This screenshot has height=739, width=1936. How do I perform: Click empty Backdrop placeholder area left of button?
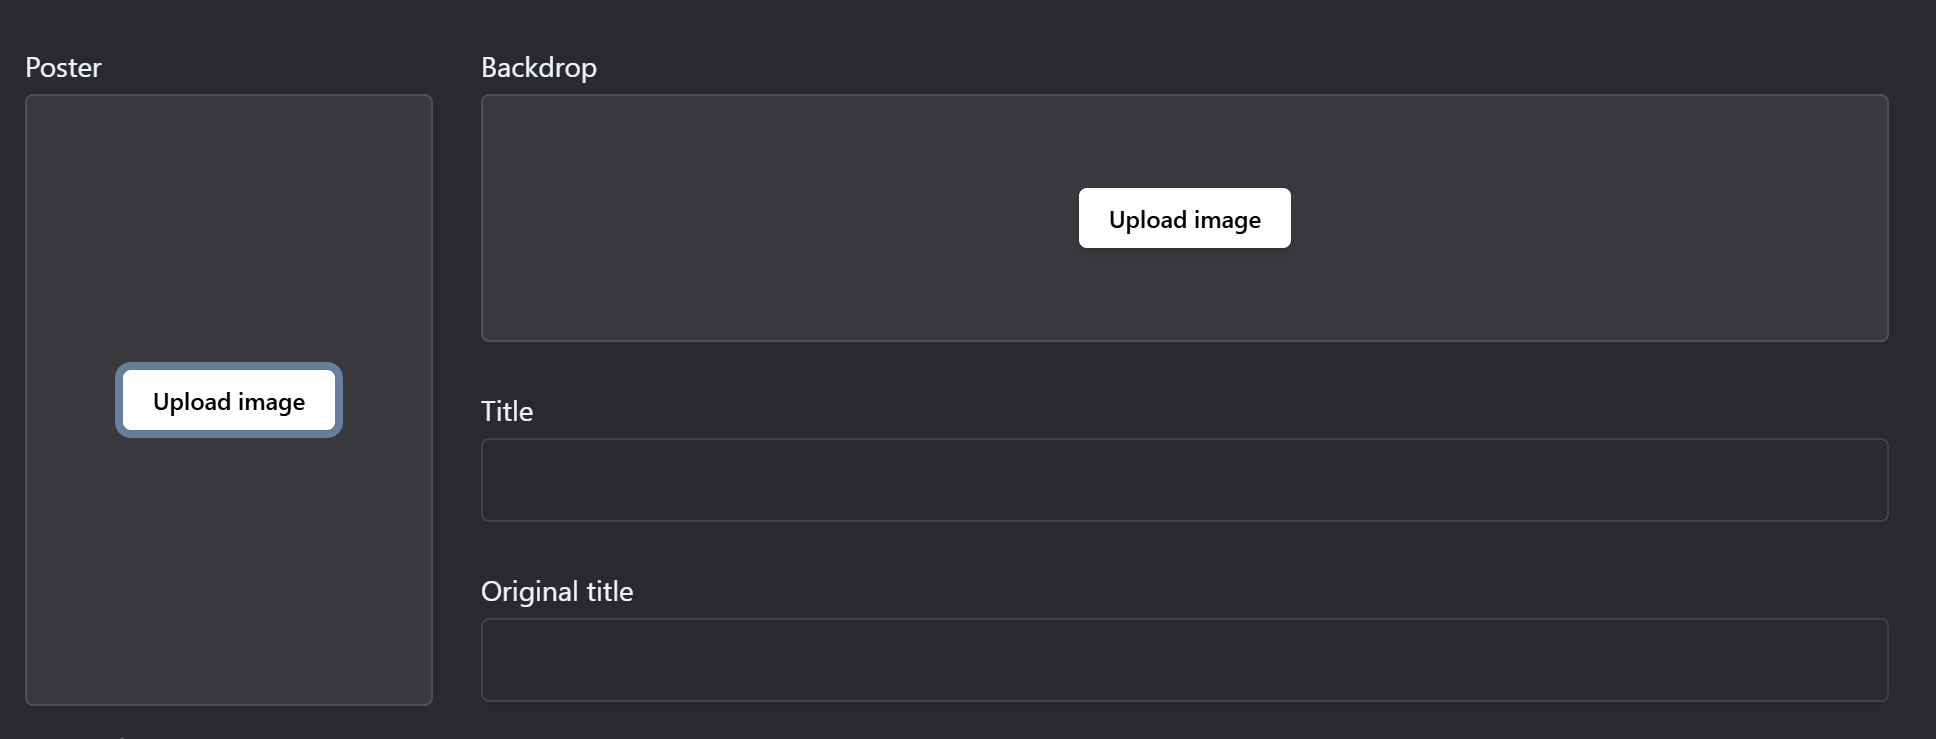(780, 218)
